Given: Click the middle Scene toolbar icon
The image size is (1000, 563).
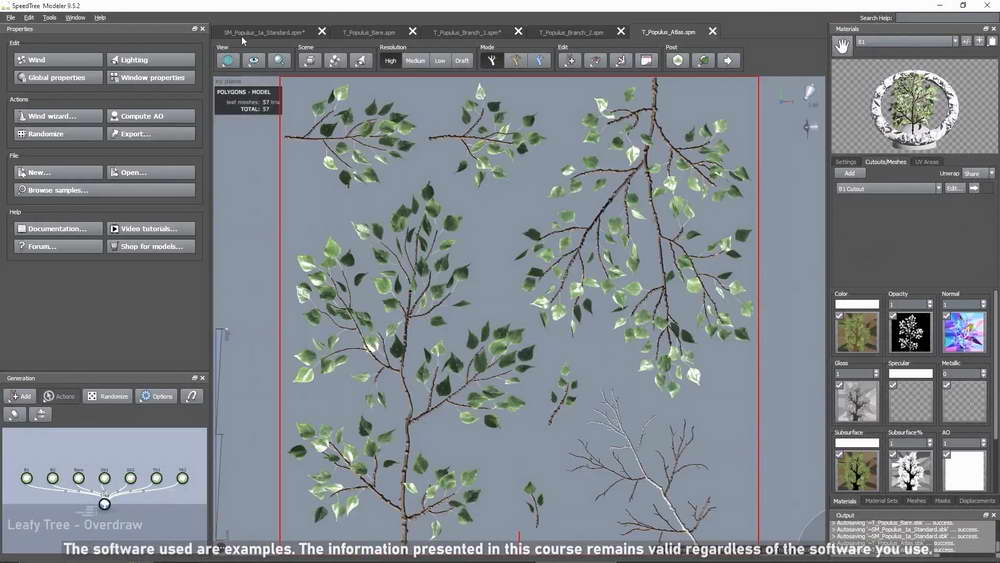Looking at the screenshot, I should 335,61.
